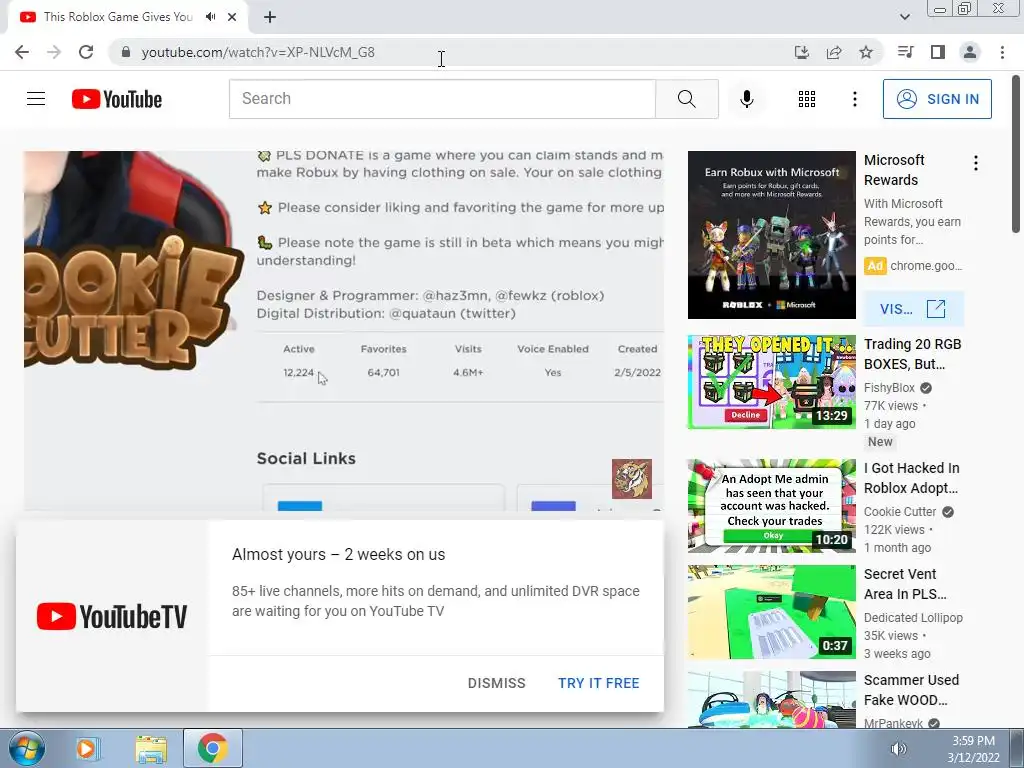This screenshot has width=1024, height=768.
Task: Click the Microsoft Rewards ad thumbnail
Action: tap(771, 235)
